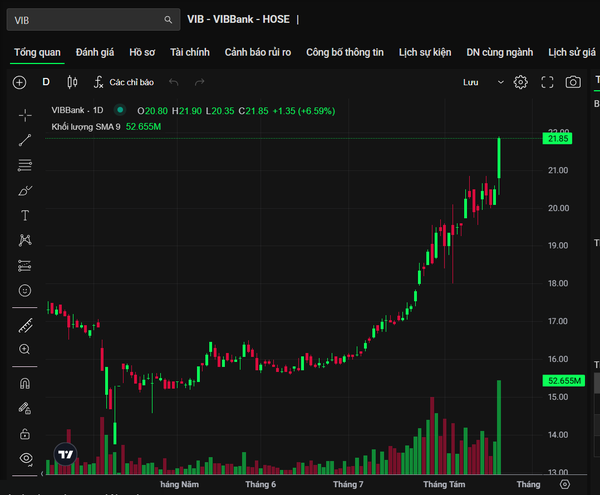
Task: Select the forecast and position tool
Action: coord(24,265)
